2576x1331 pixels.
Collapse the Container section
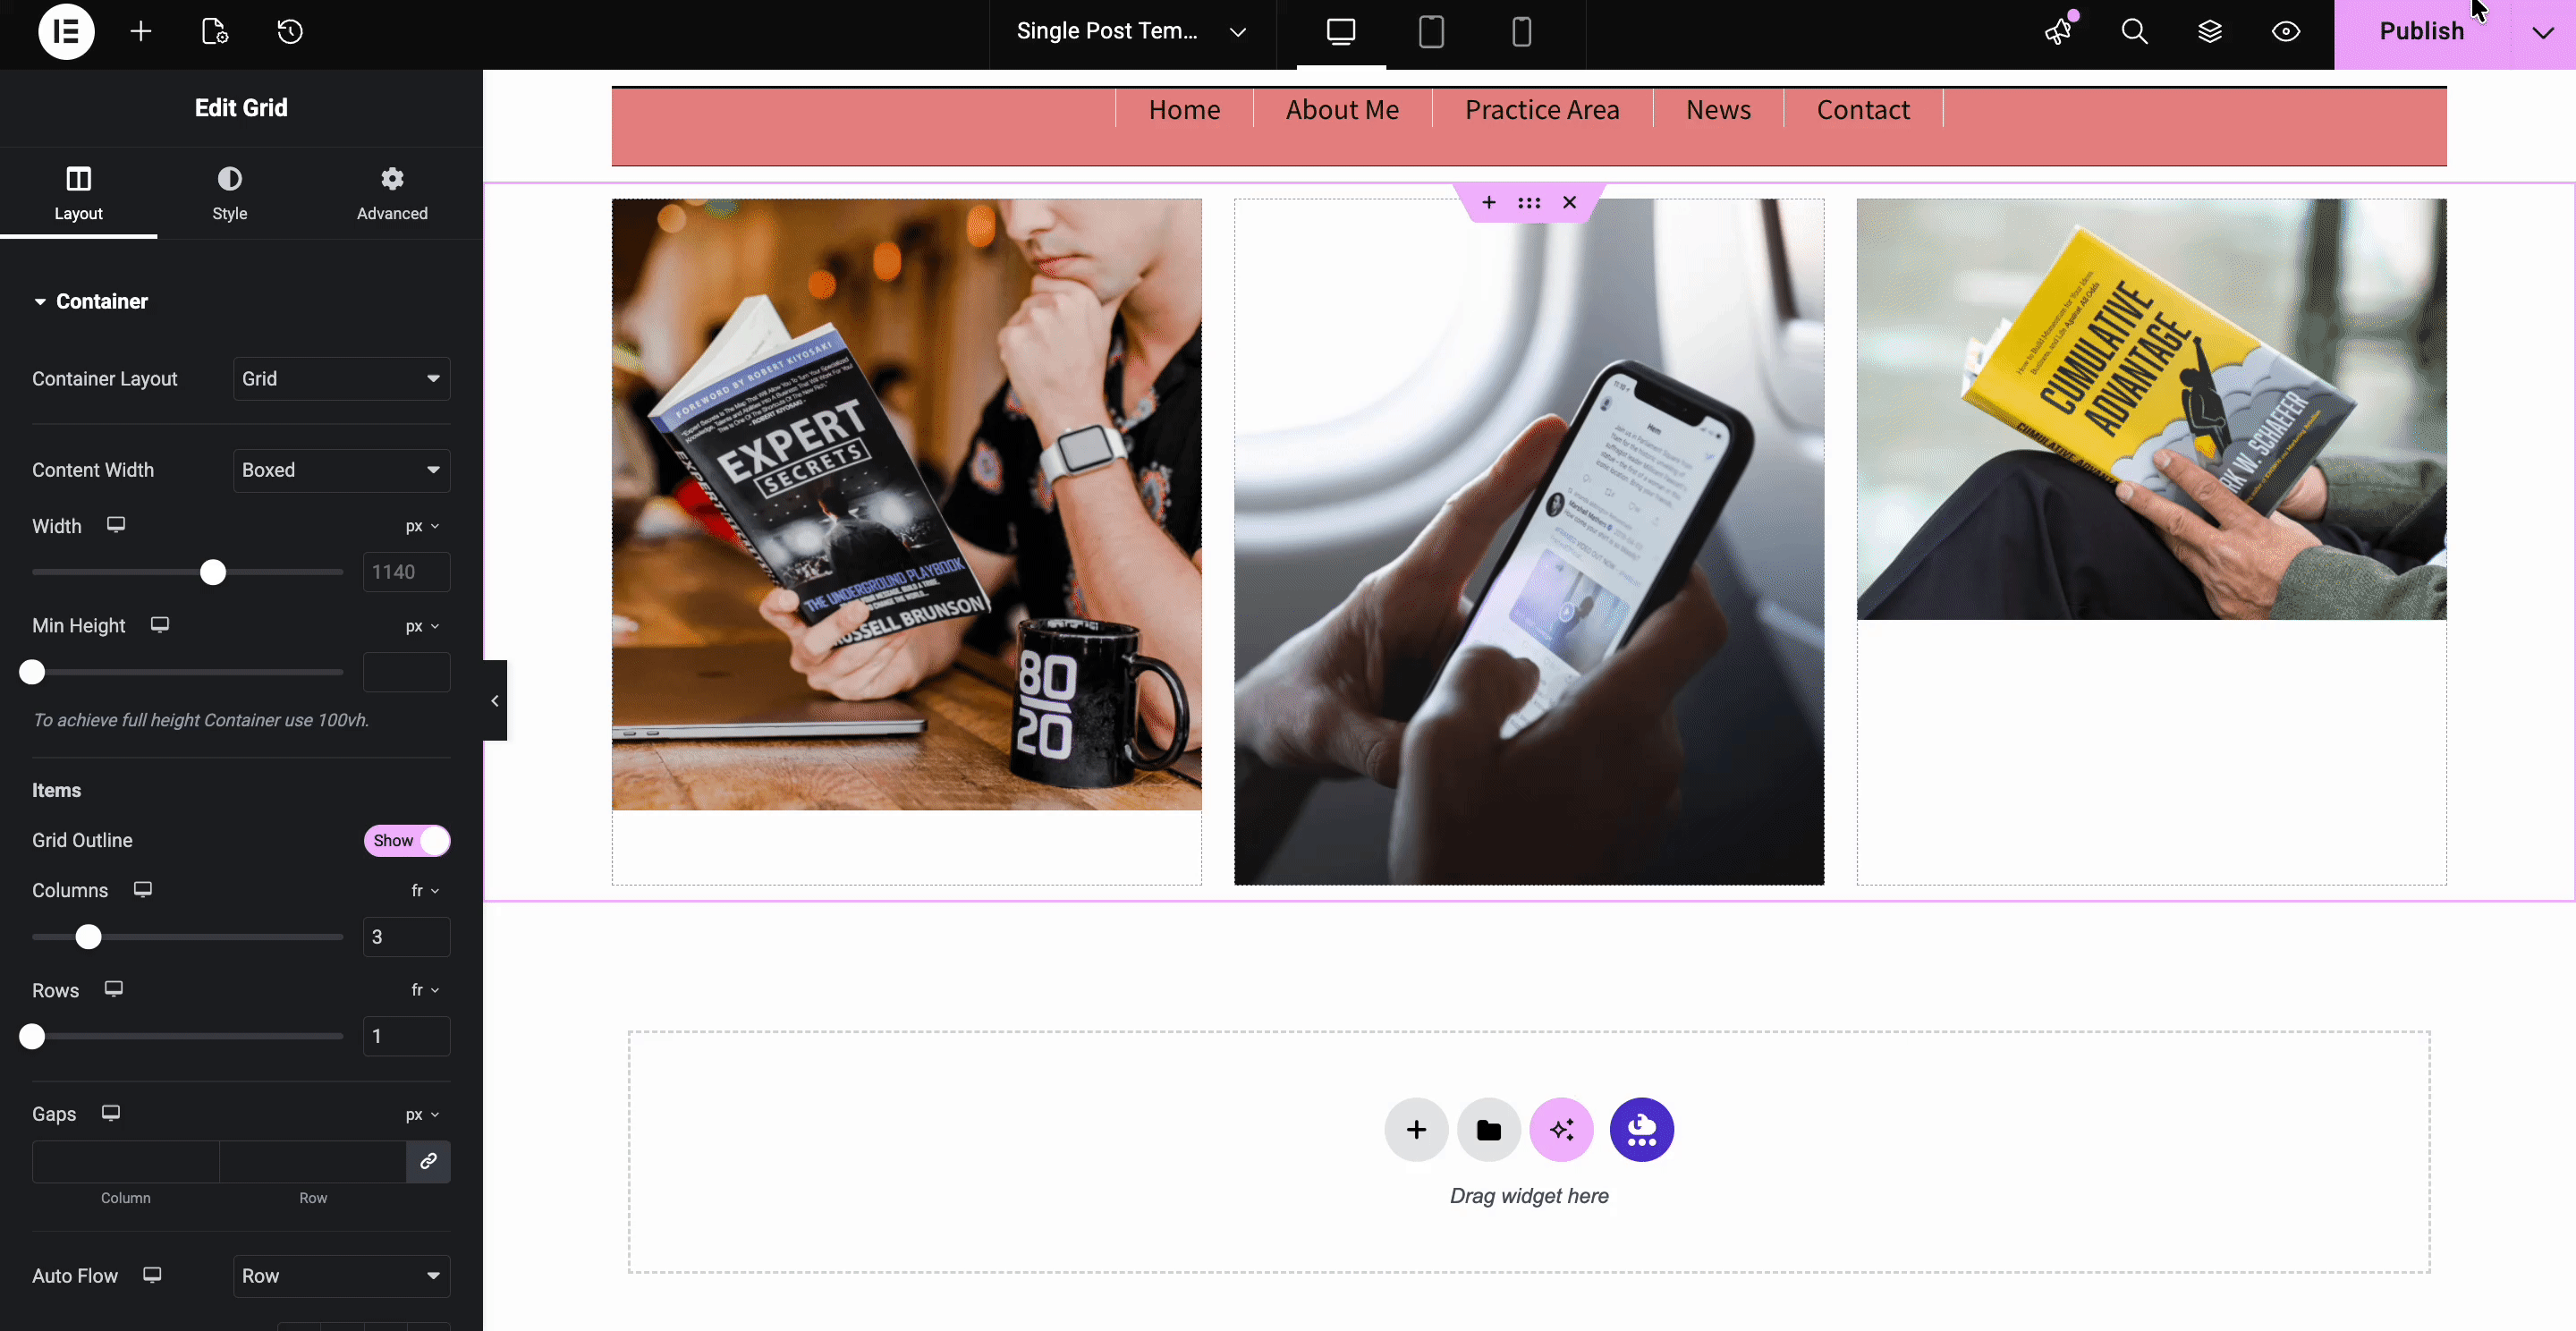90,301
